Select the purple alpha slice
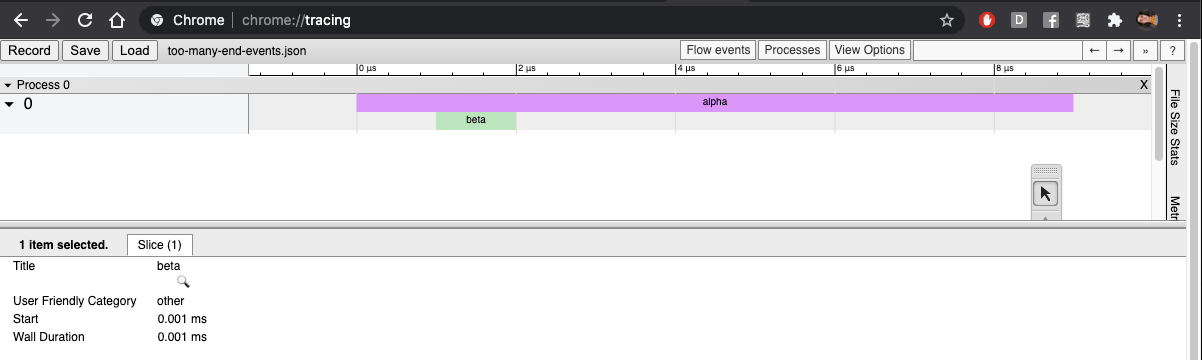The image size is (1202, 360). (x=714, y=102)
